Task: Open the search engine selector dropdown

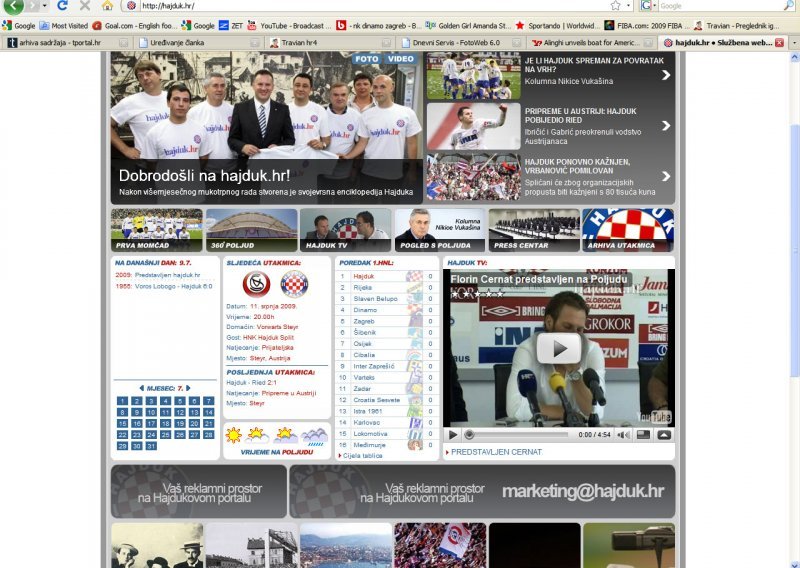Action: [x=649, y=6]
